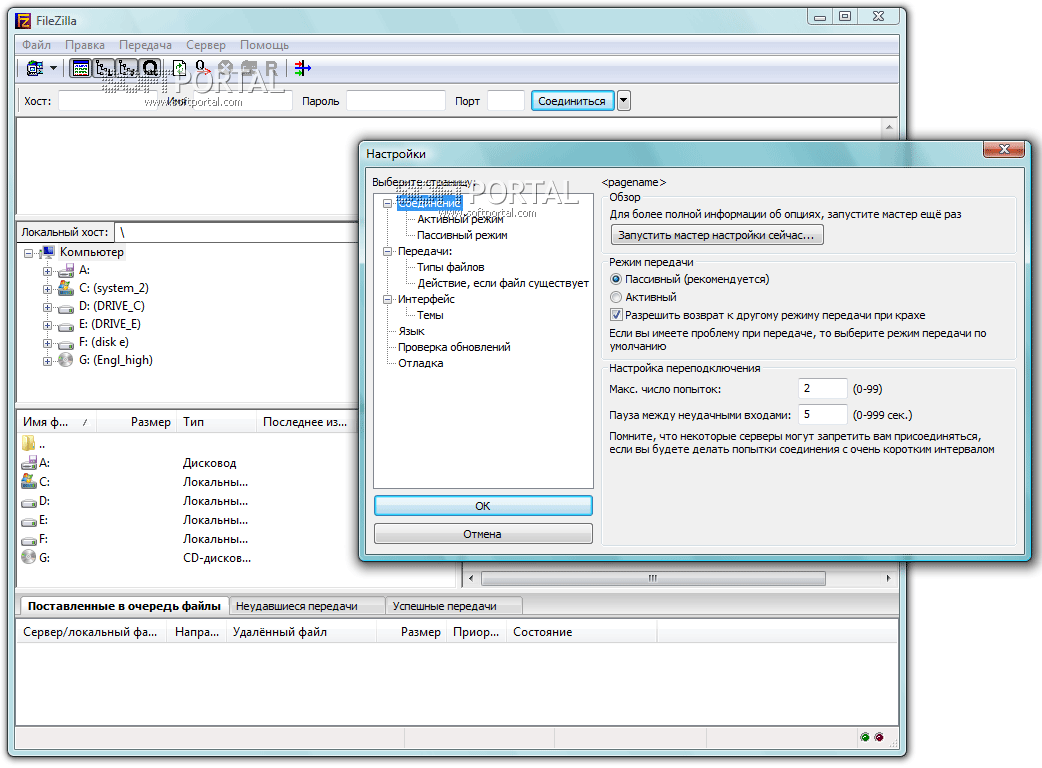The height and width of the screenshot is (768, 1042).
Task: Click the reconnect (R) toolbar icon
Action: (x=271, y=68)
